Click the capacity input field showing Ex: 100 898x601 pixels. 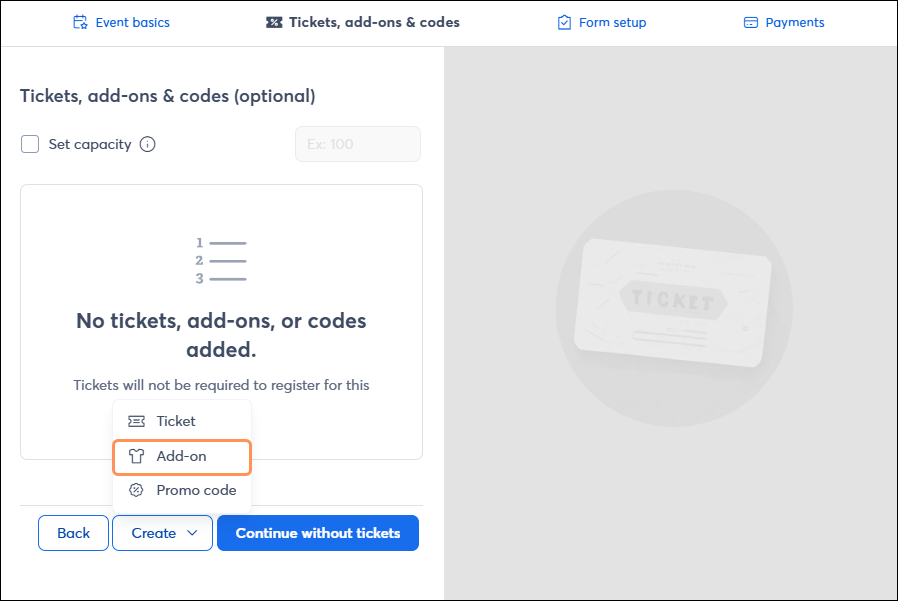357,144
